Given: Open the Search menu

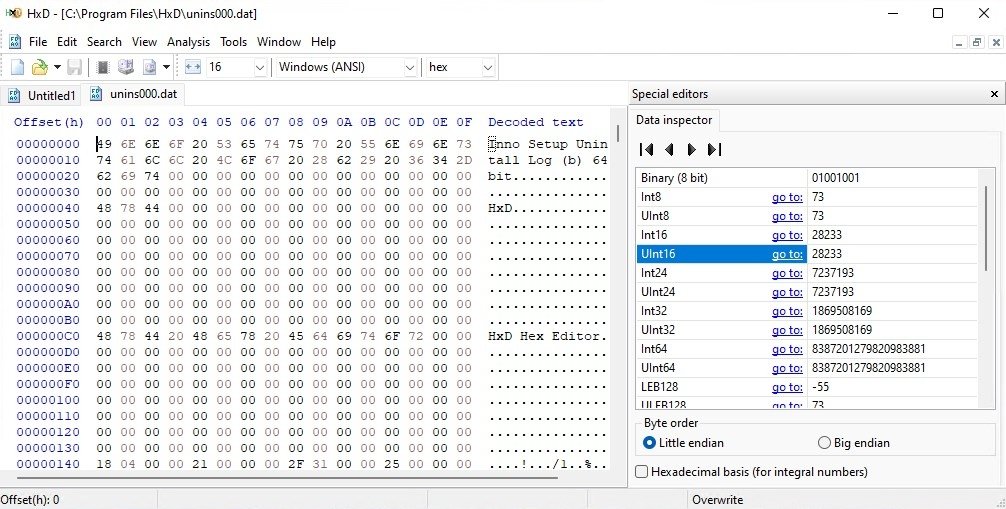Looking at the screenshot, I should click(104, 42).
